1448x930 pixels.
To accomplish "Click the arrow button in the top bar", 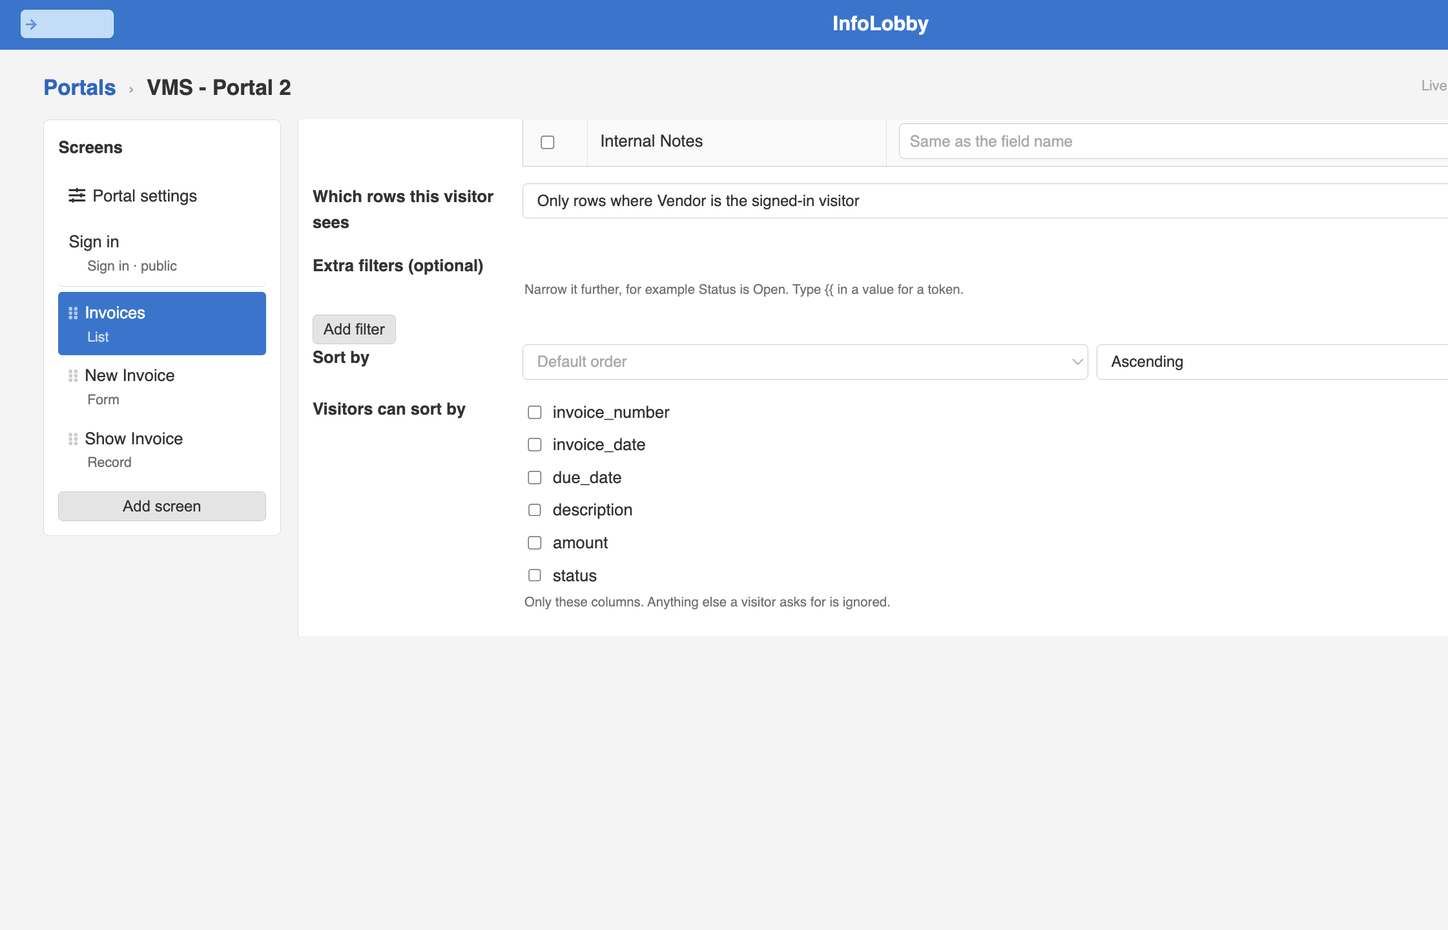I will coord(67,24).
